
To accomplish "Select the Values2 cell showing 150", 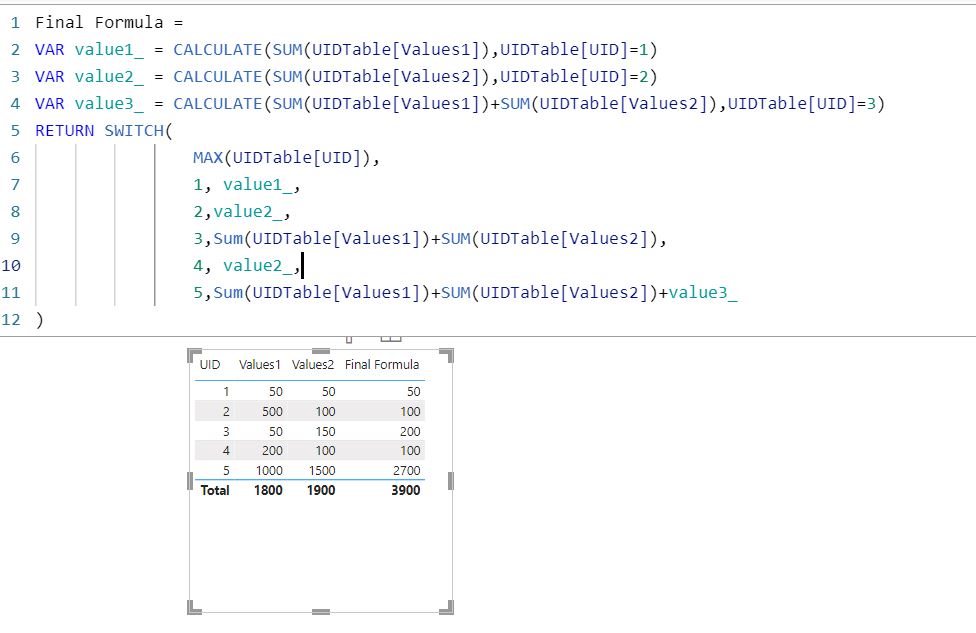I will point(325,431).
